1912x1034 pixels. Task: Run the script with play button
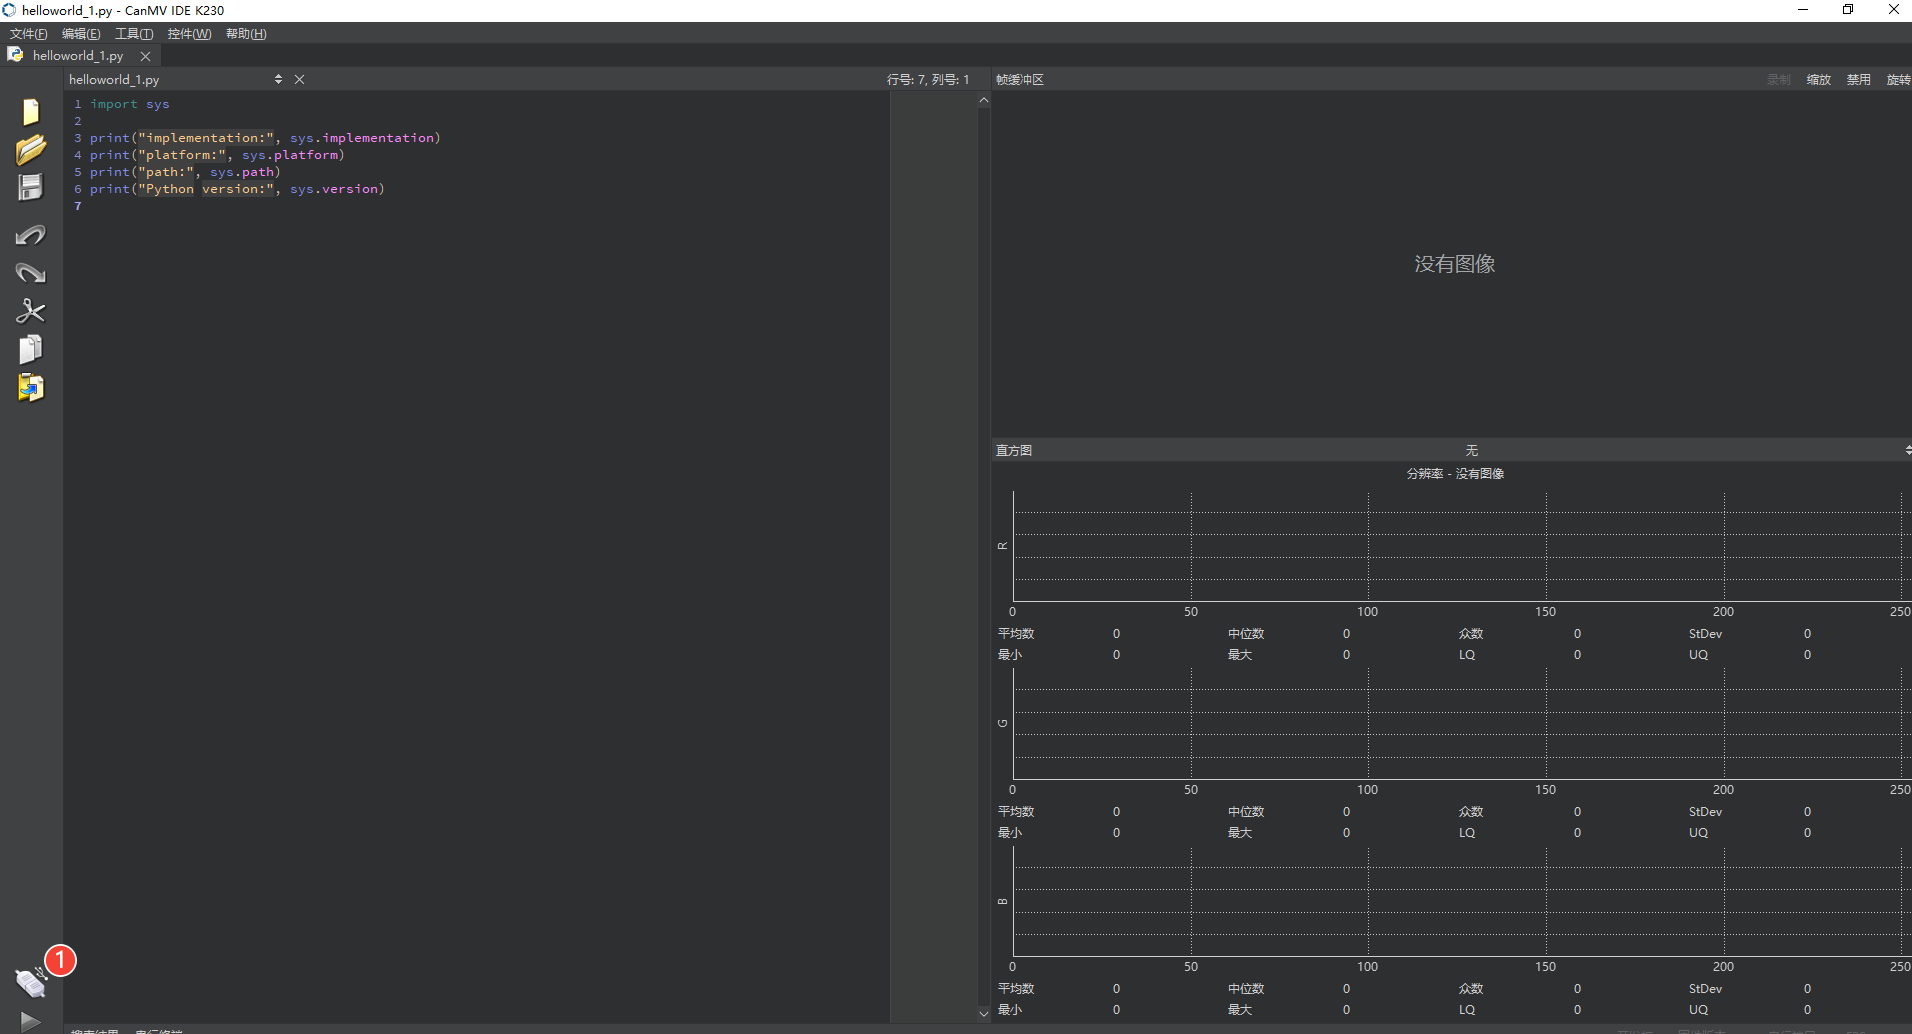[31, 1021]
